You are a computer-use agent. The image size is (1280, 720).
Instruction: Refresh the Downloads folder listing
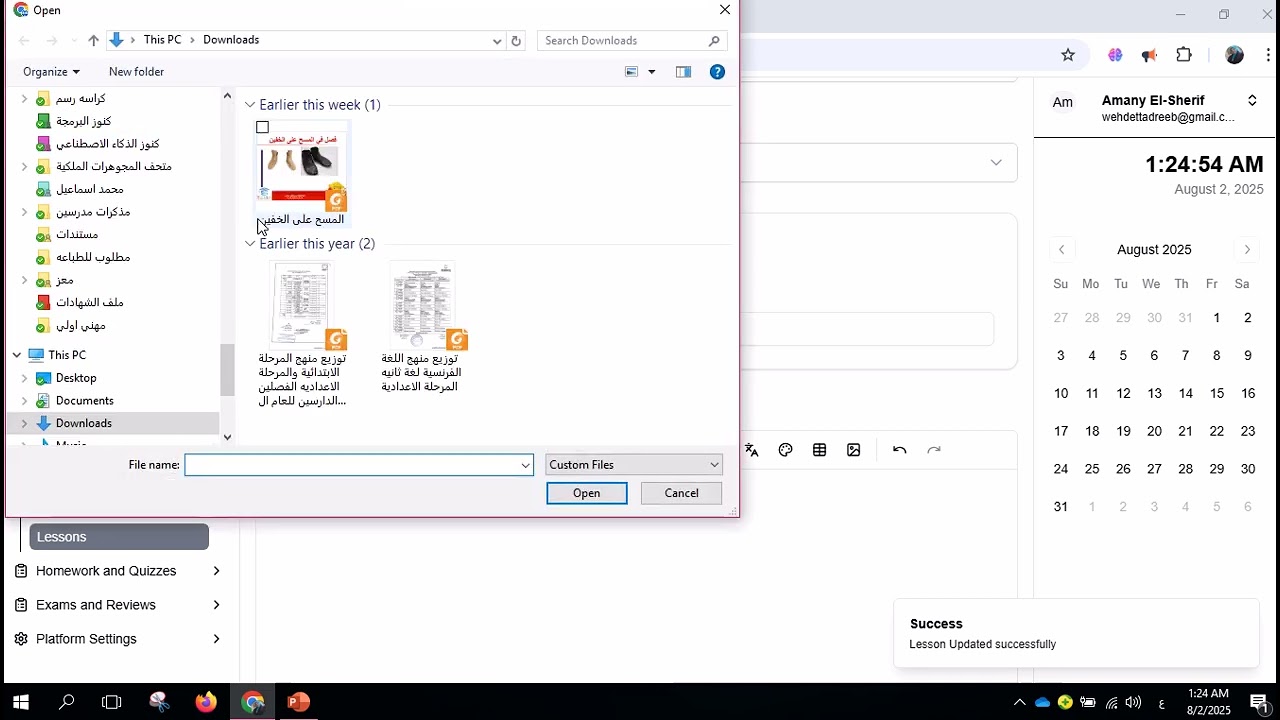point(516,41)
